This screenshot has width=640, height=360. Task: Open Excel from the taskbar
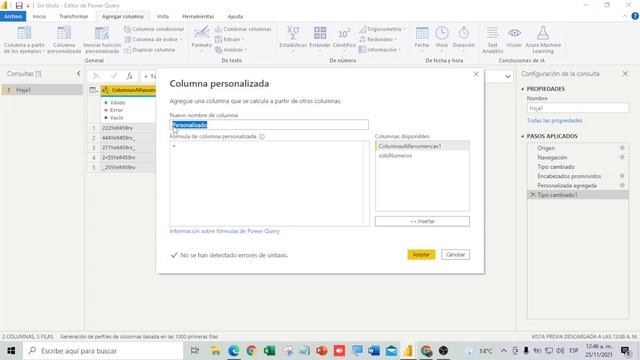[x=269, y=351]
